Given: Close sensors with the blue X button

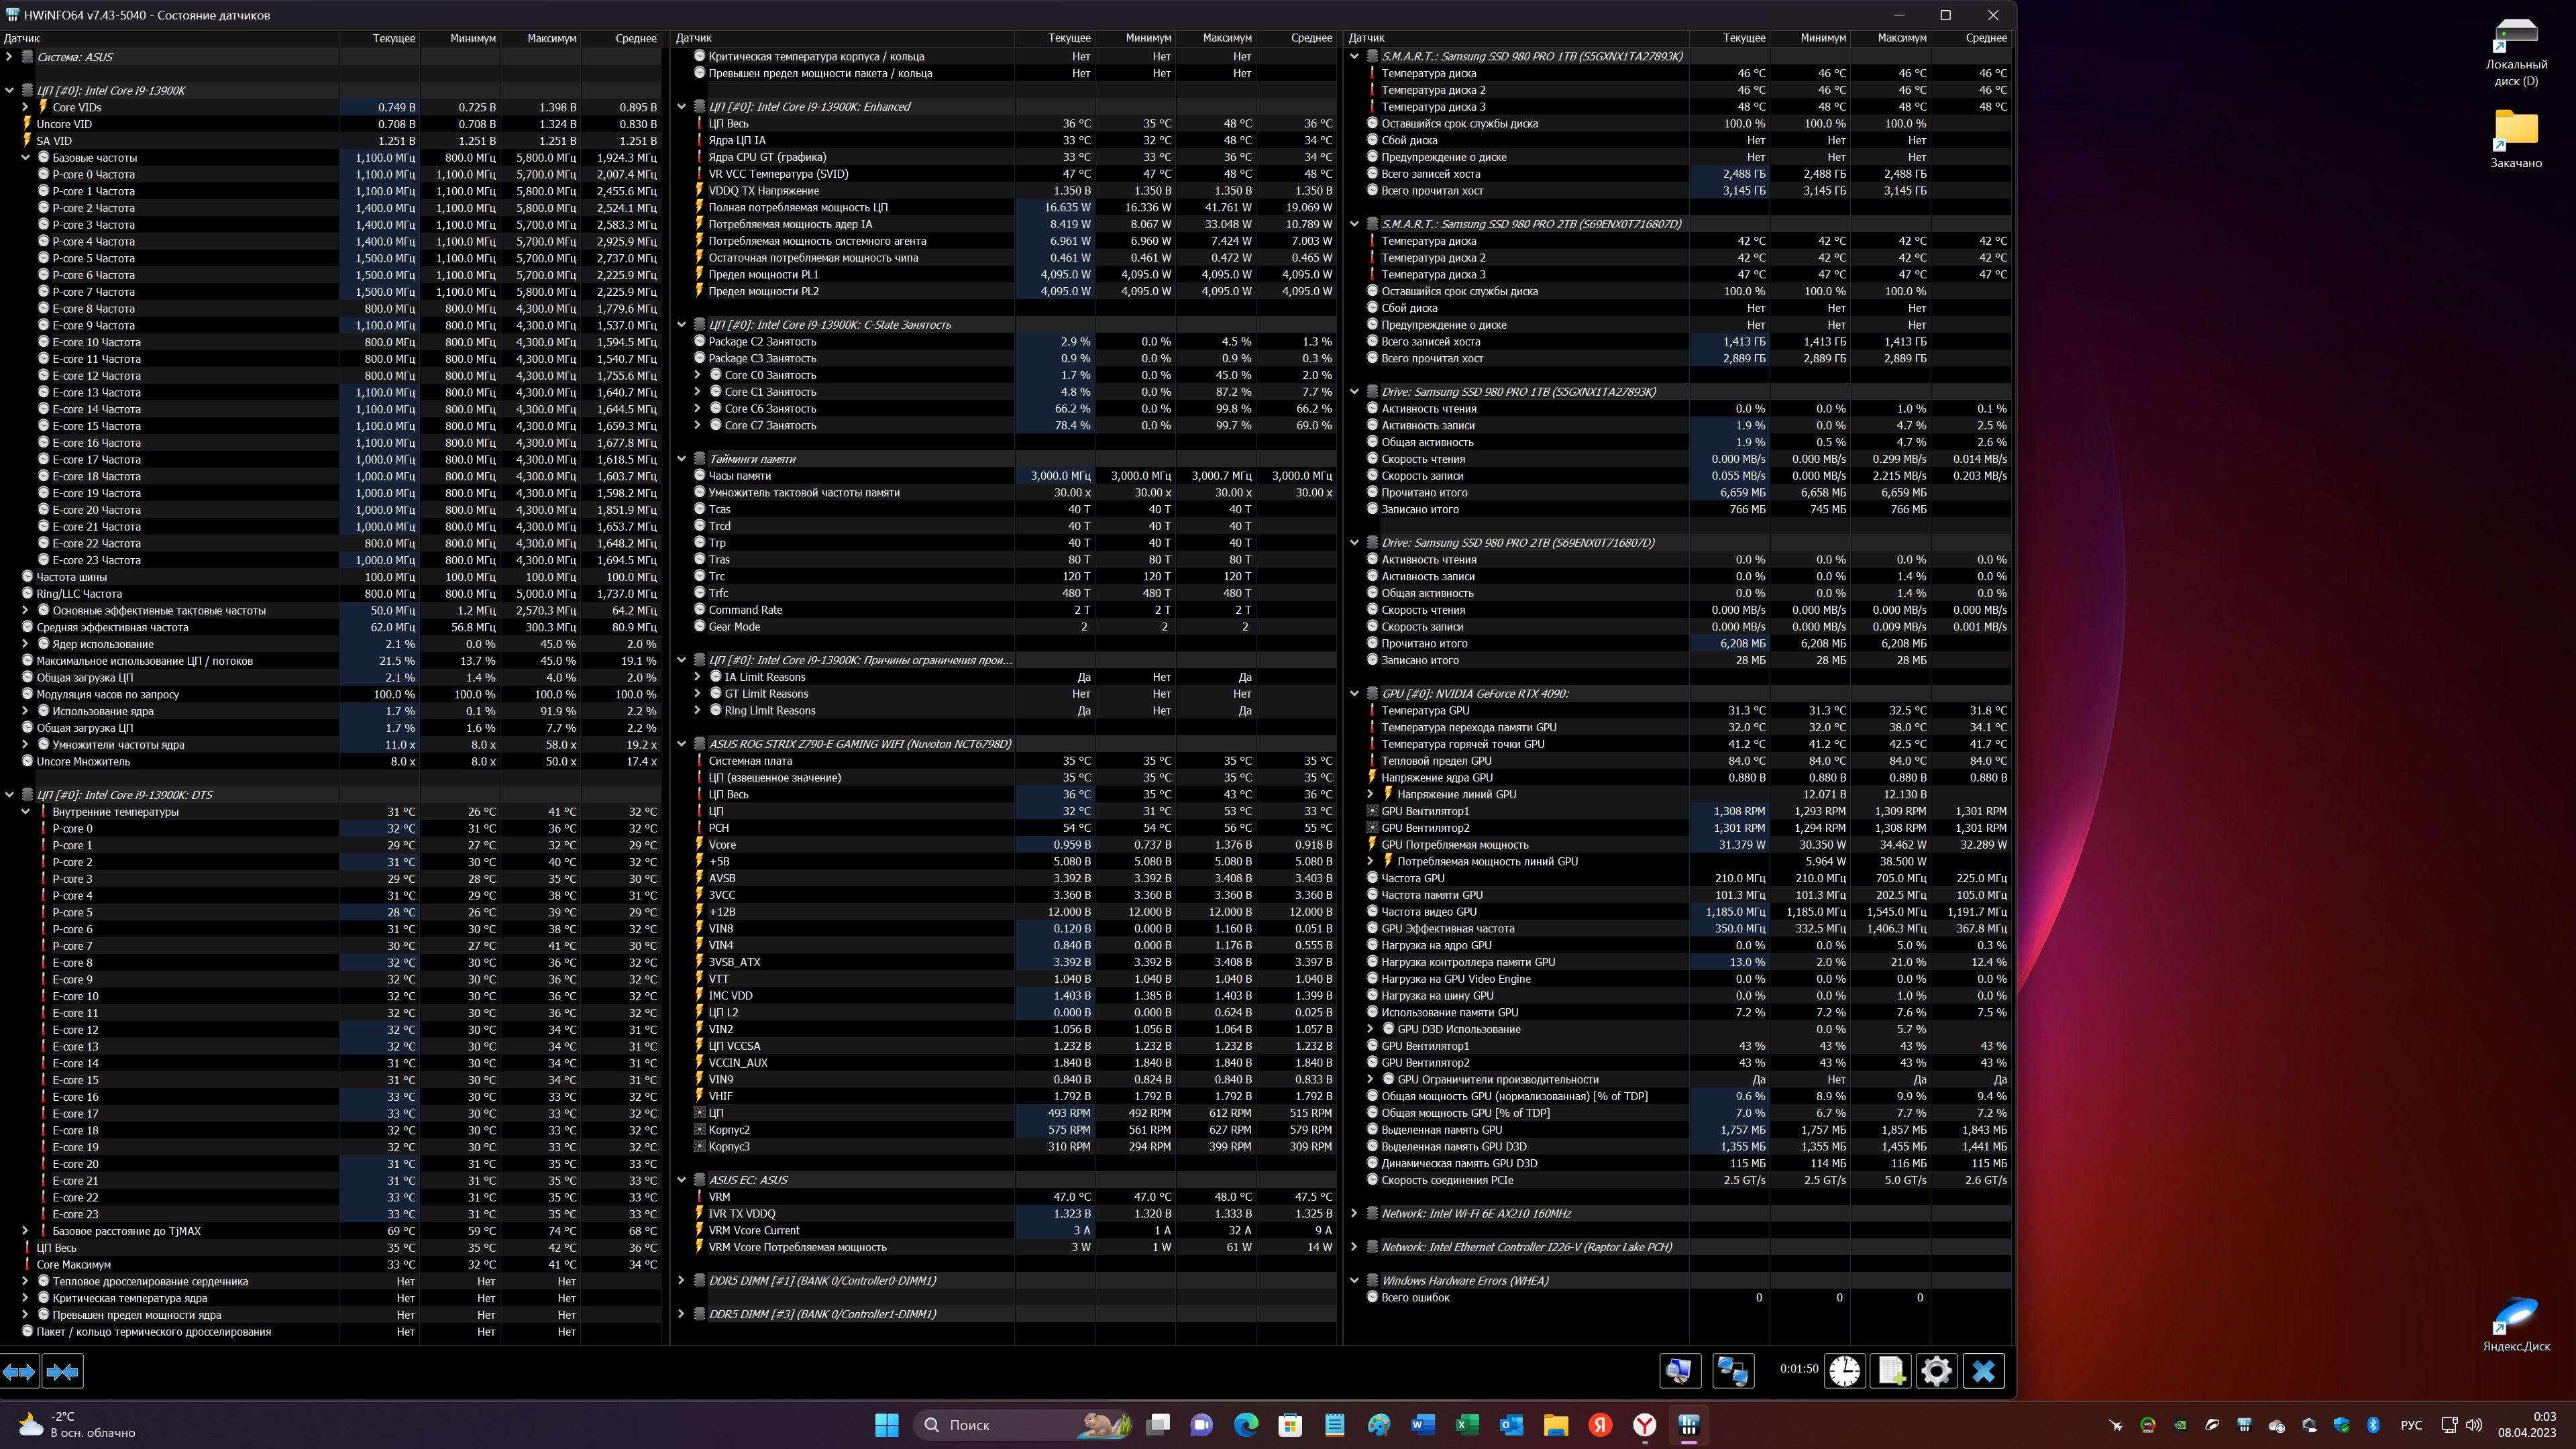Looking at the screenshot, I should 1983,1371.
